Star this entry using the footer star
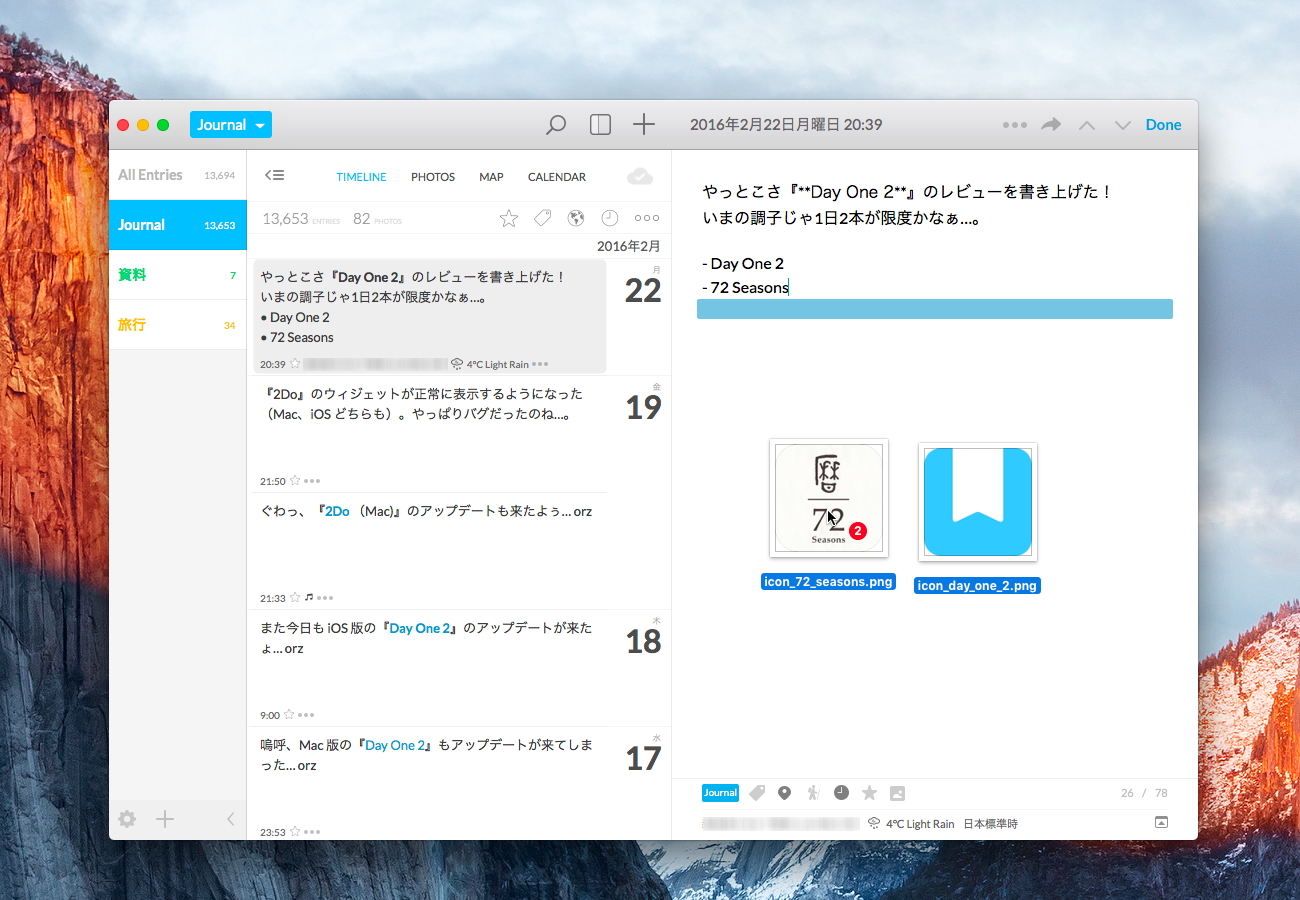This screenshot has height=900, width=1300. (x=869, y=793)
